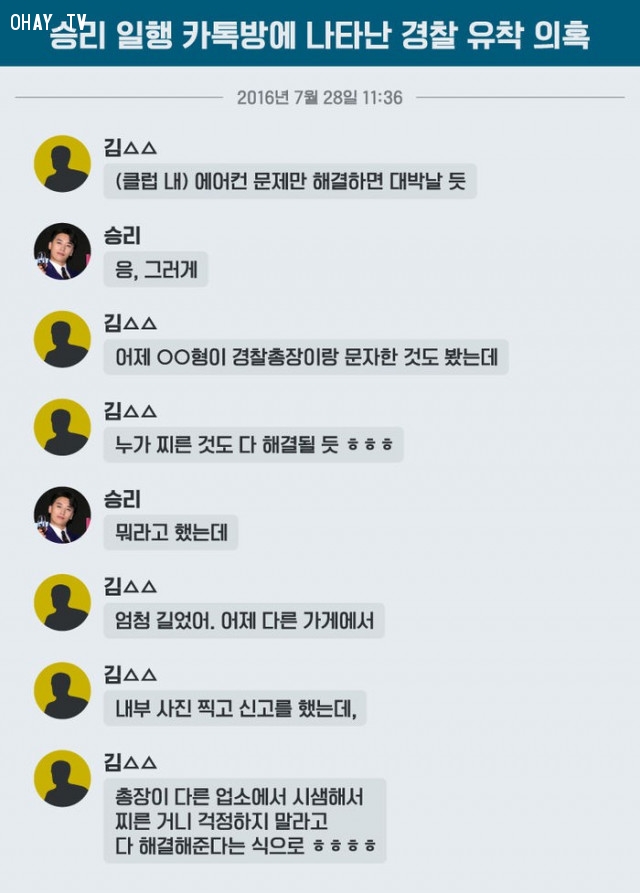Select the multi-line '총장이 다른 업소에서' bubble
Viewport: 640px width, 893px height.
[x=245, y=821]
